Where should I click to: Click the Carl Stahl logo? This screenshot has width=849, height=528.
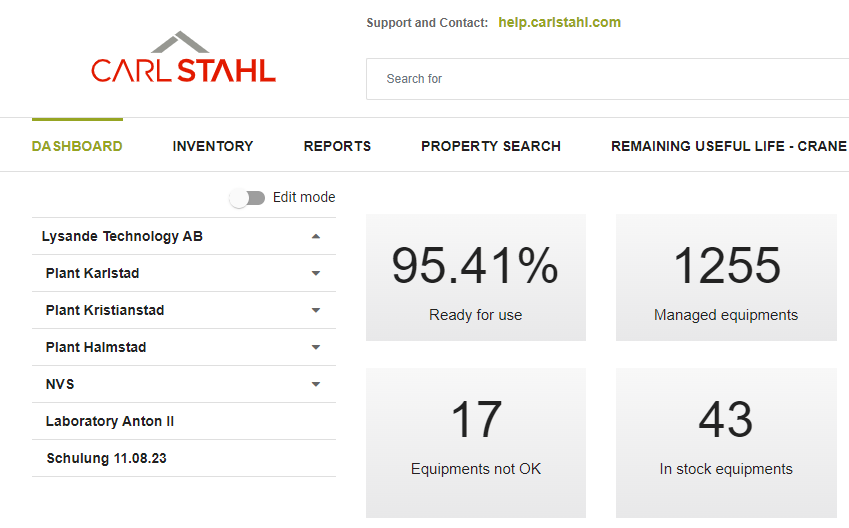coord(183,59)
